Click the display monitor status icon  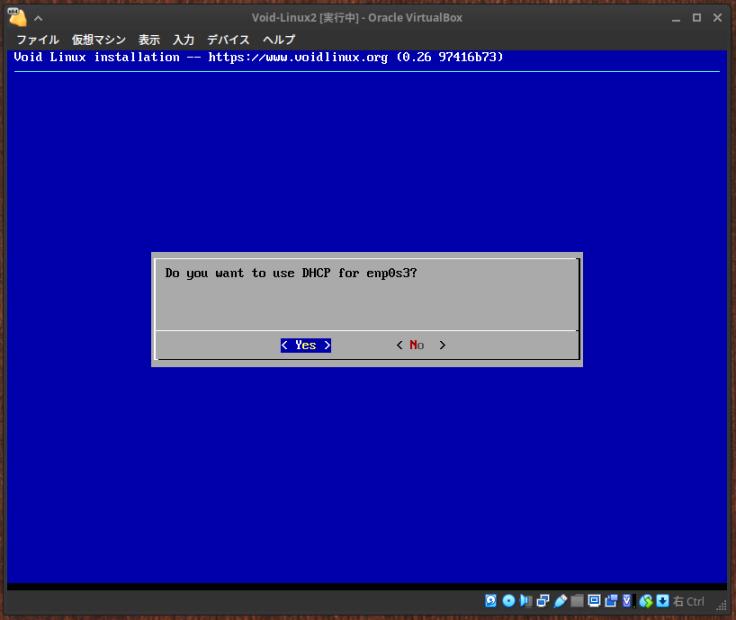594,601
